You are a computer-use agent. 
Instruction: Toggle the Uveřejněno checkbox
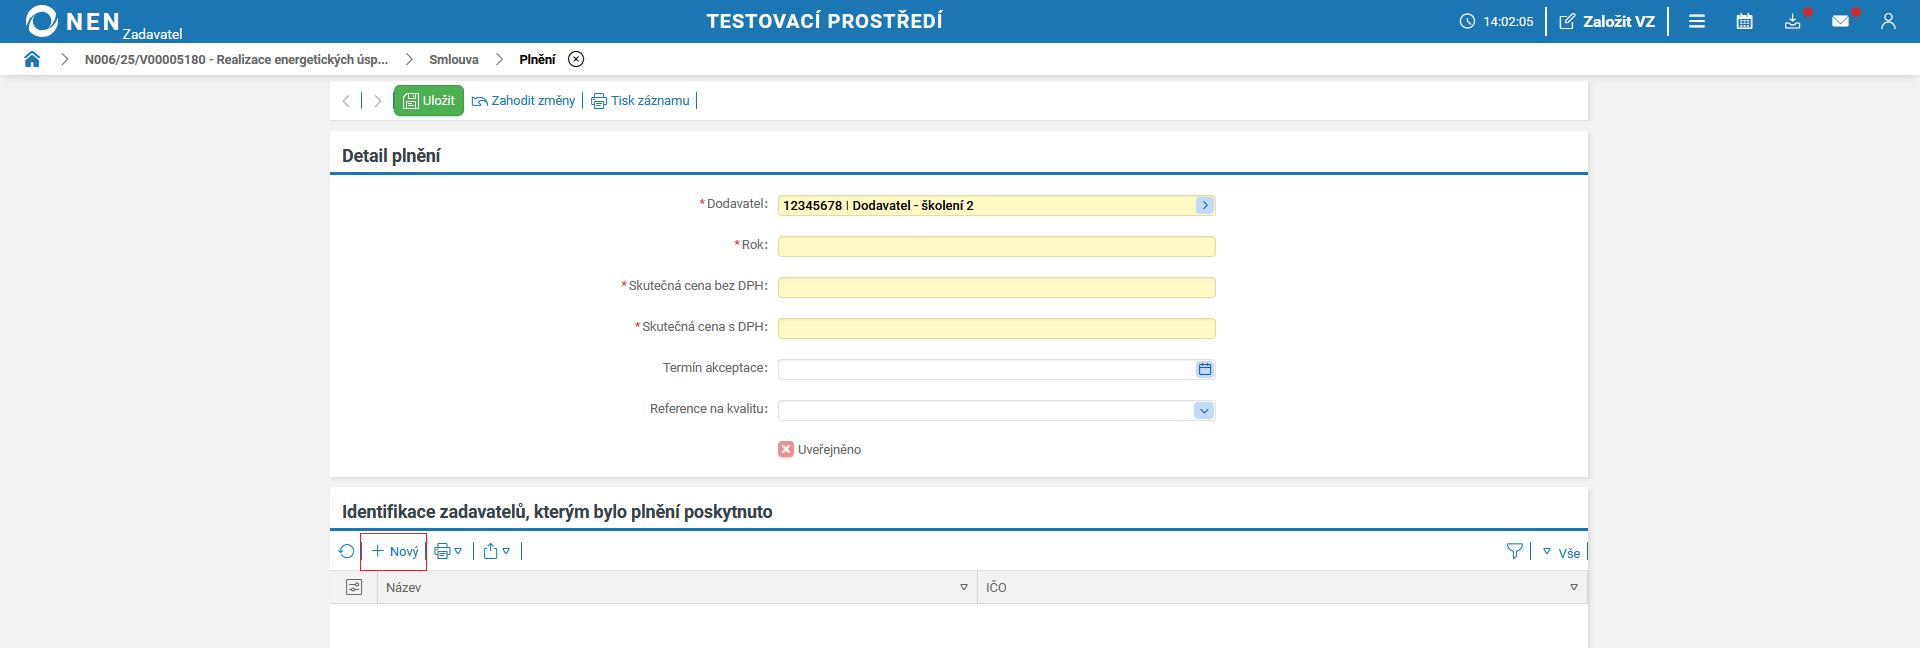tap(786, 450)
